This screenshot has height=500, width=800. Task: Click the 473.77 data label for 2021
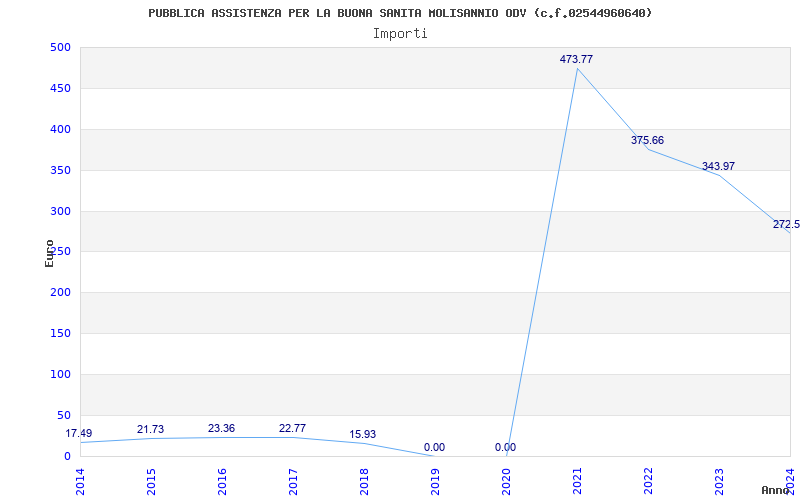[x=576, y=59]
